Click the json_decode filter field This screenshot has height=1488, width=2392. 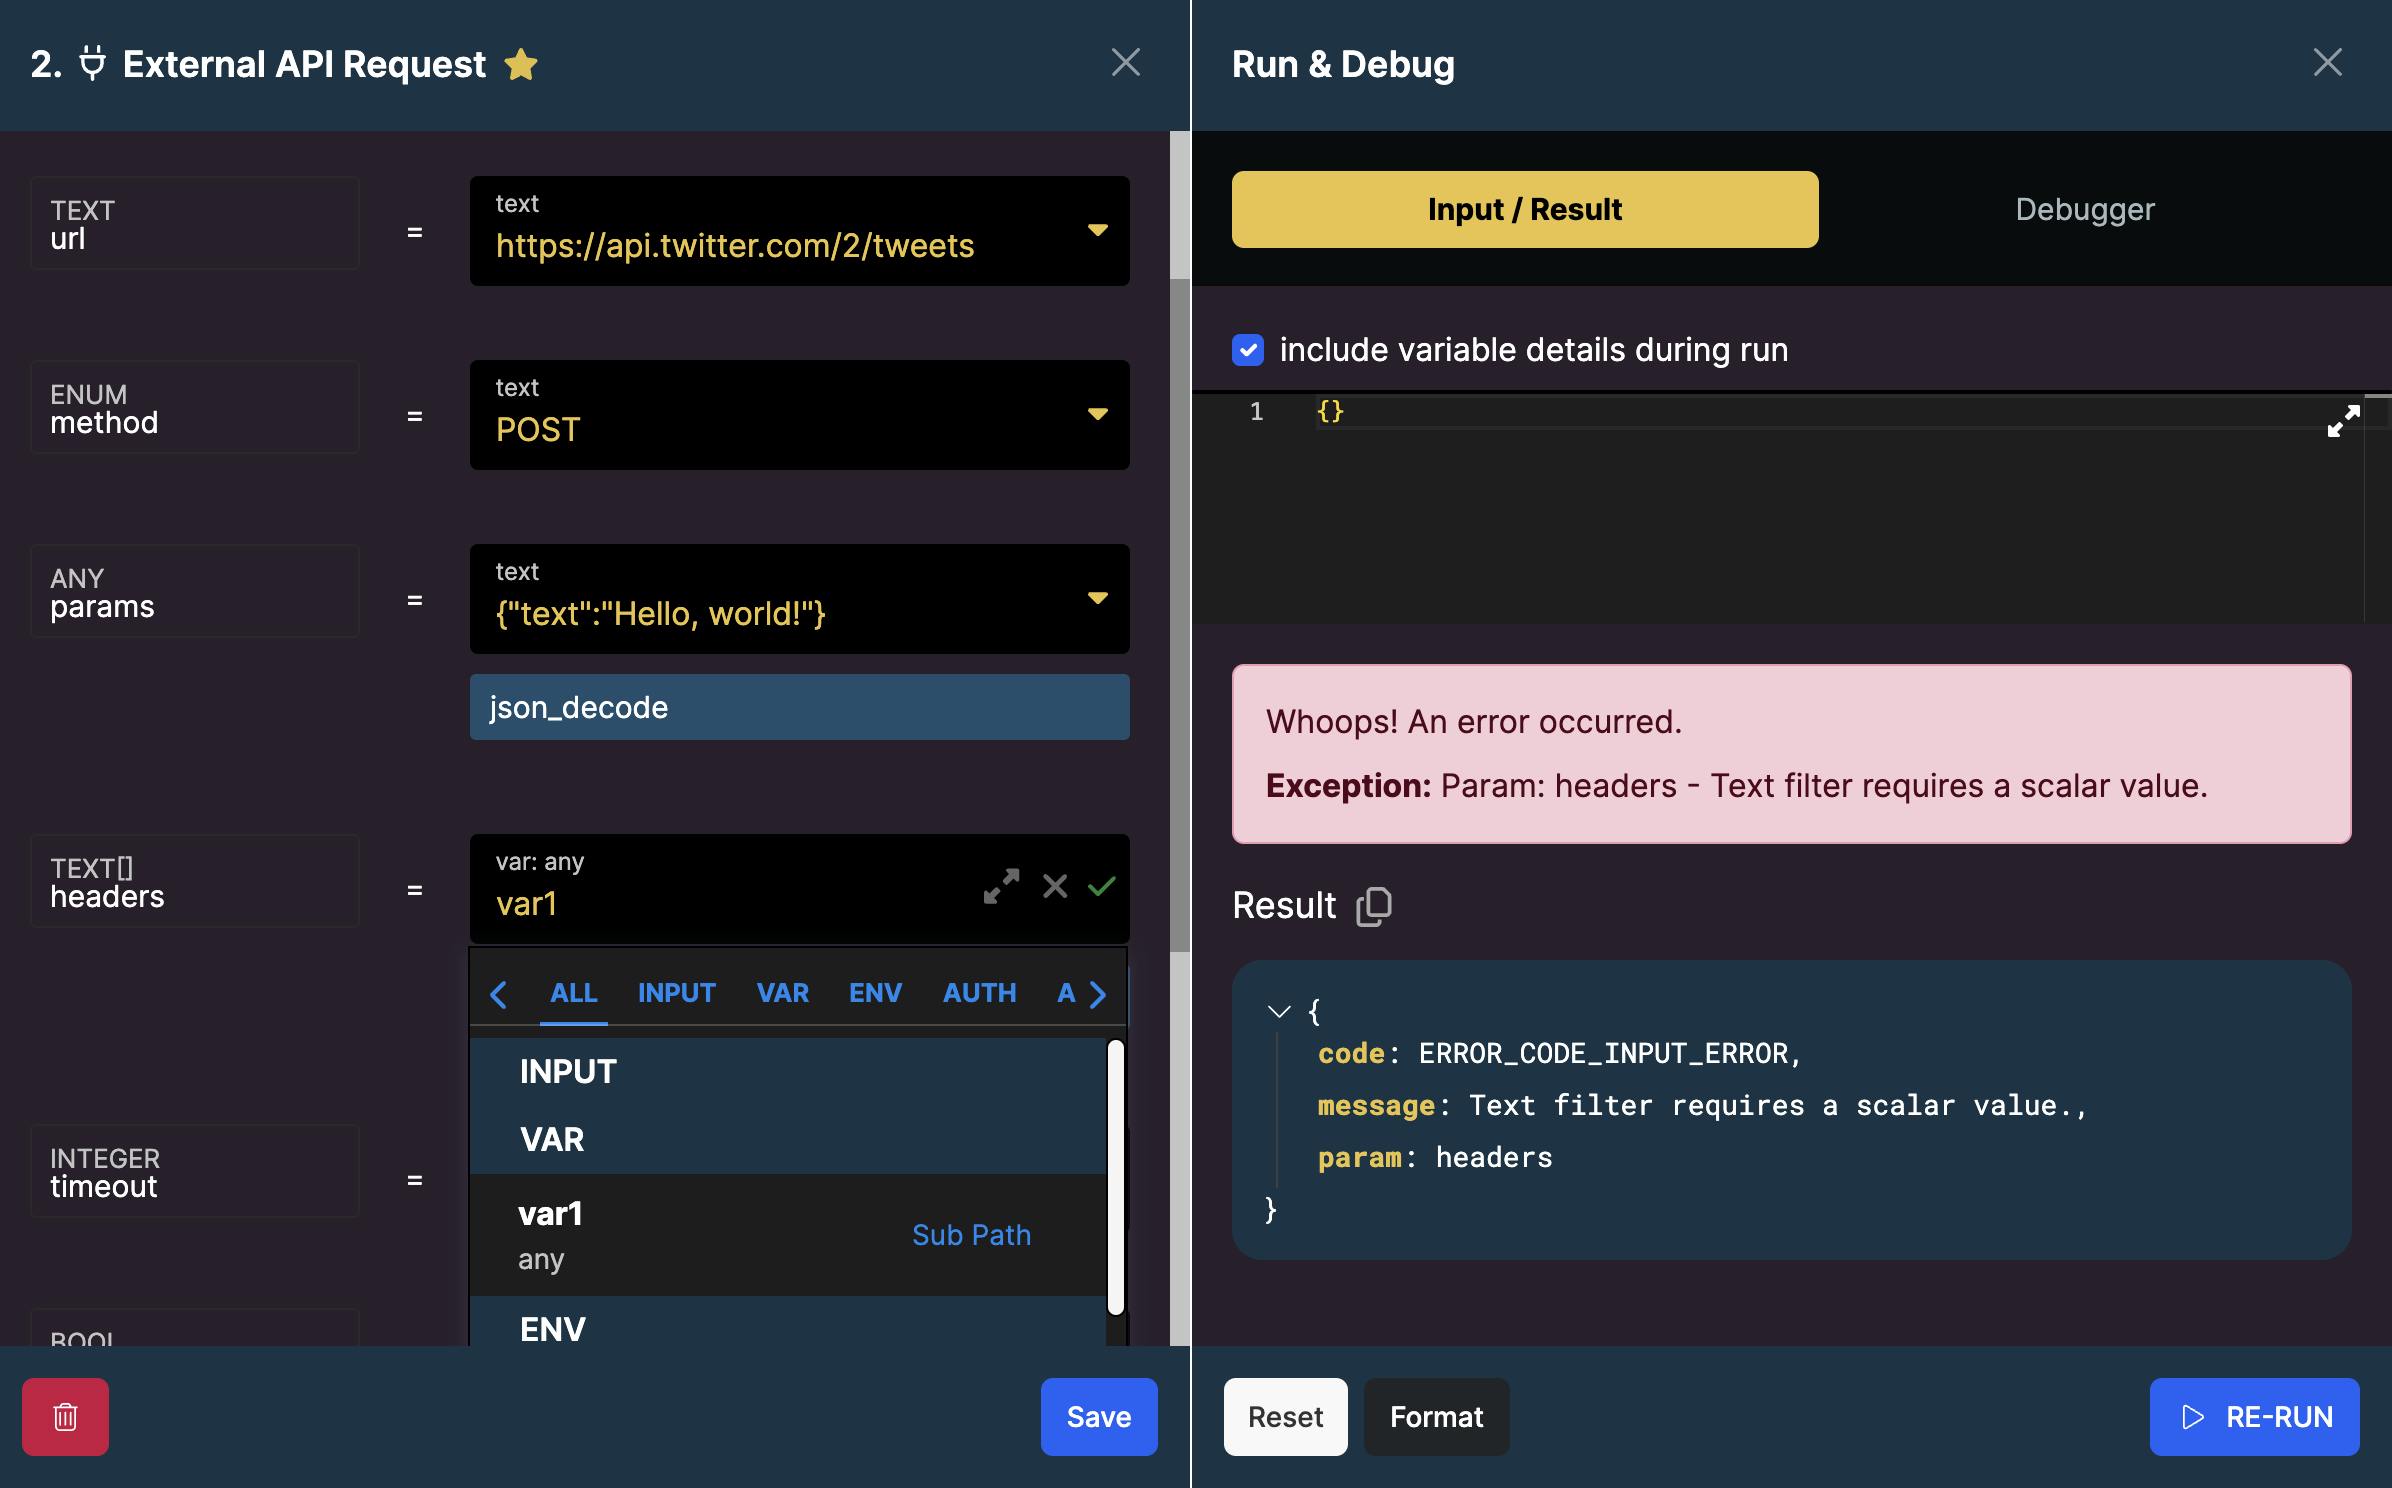(799, 707)
